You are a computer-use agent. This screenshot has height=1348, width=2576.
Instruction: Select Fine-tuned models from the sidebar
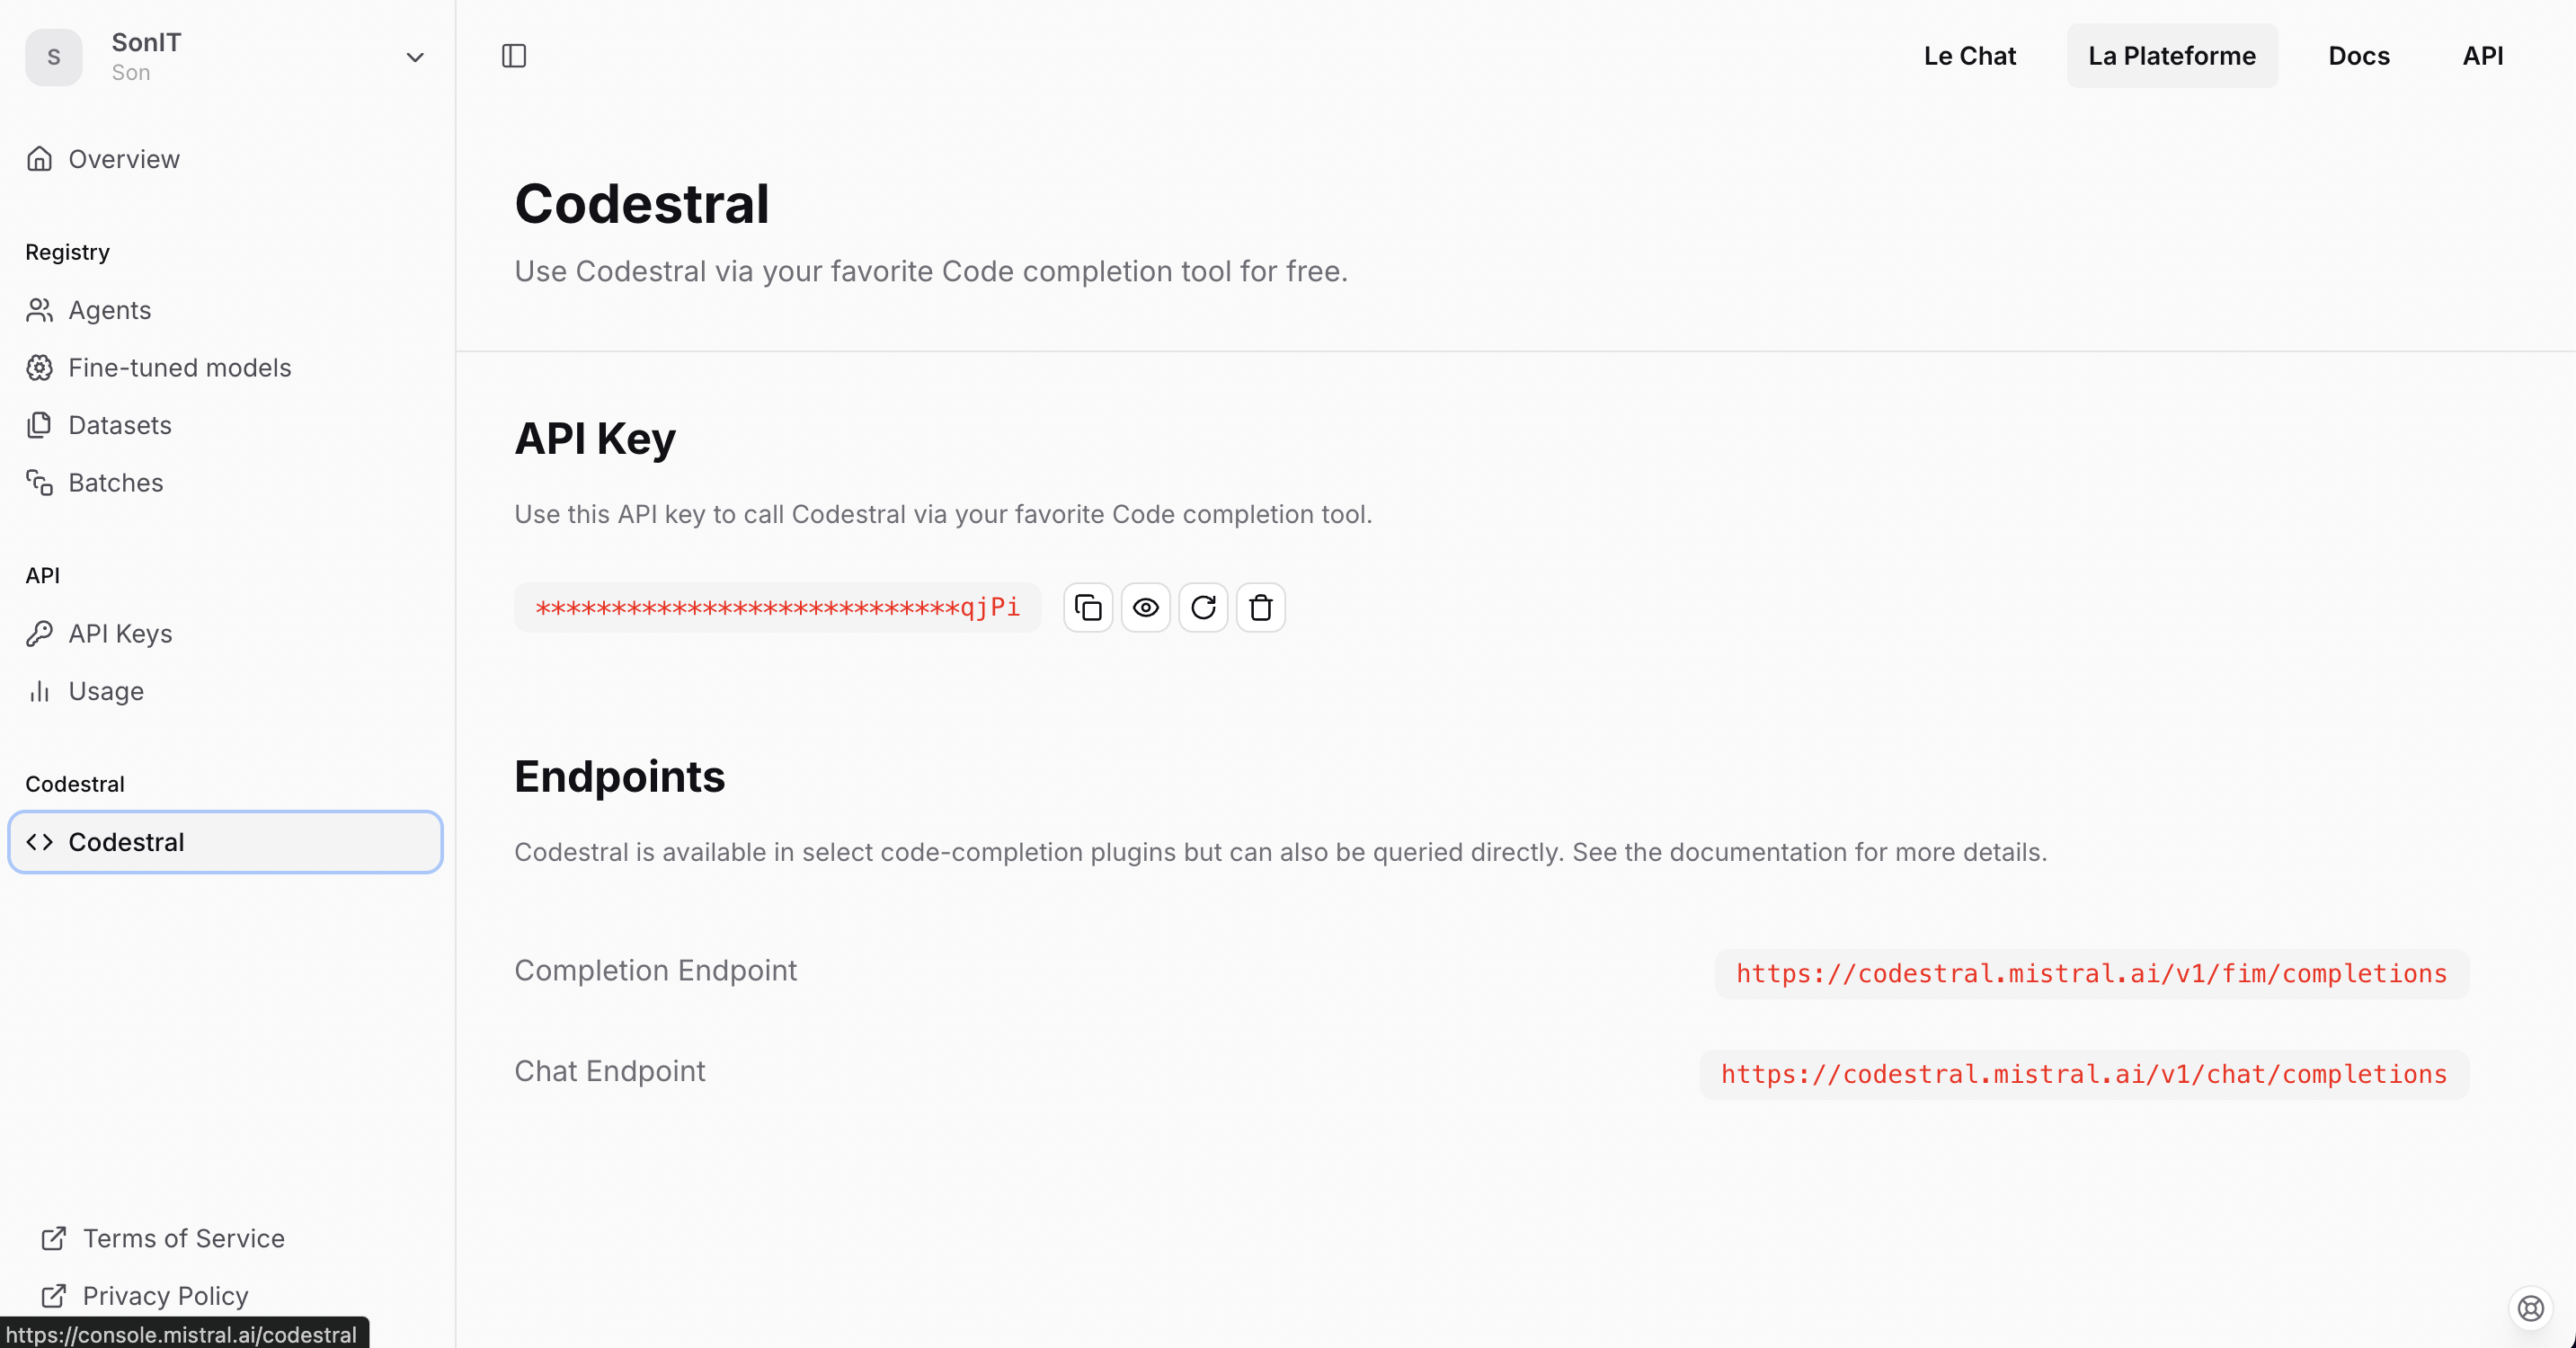coord(178,367)
